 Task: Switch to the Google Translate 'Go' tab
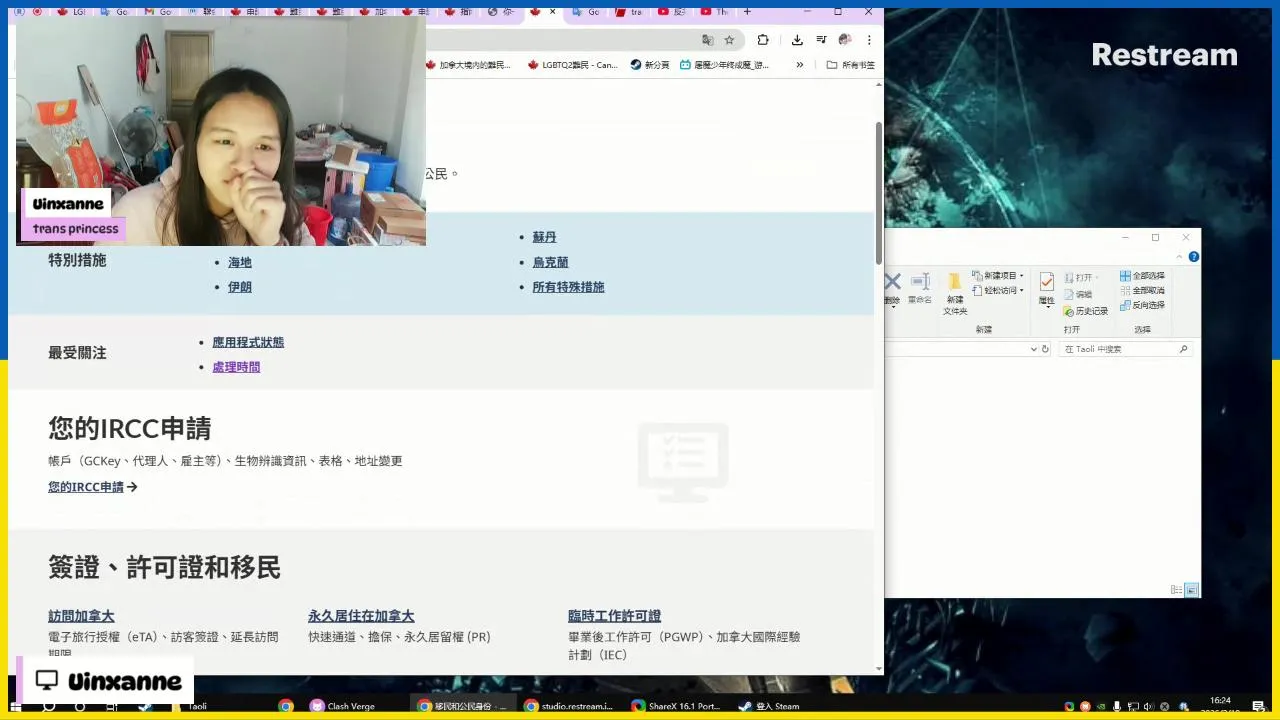tap(587, 12)
